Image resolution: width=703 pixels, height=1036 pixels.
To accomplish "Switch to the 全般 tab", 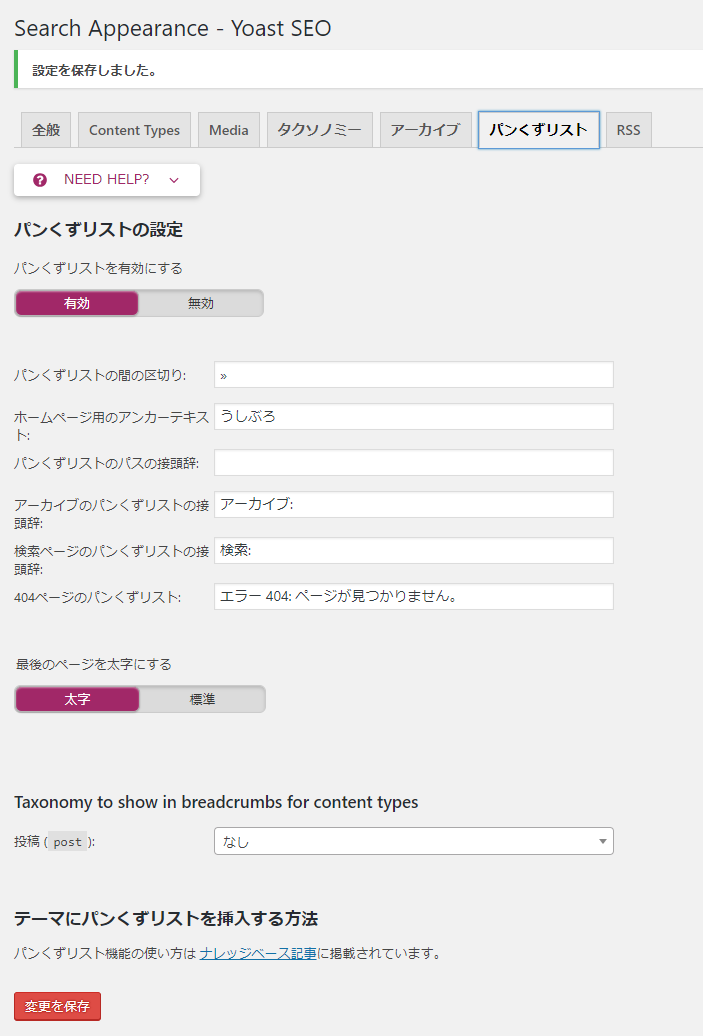I will (46, 130).
